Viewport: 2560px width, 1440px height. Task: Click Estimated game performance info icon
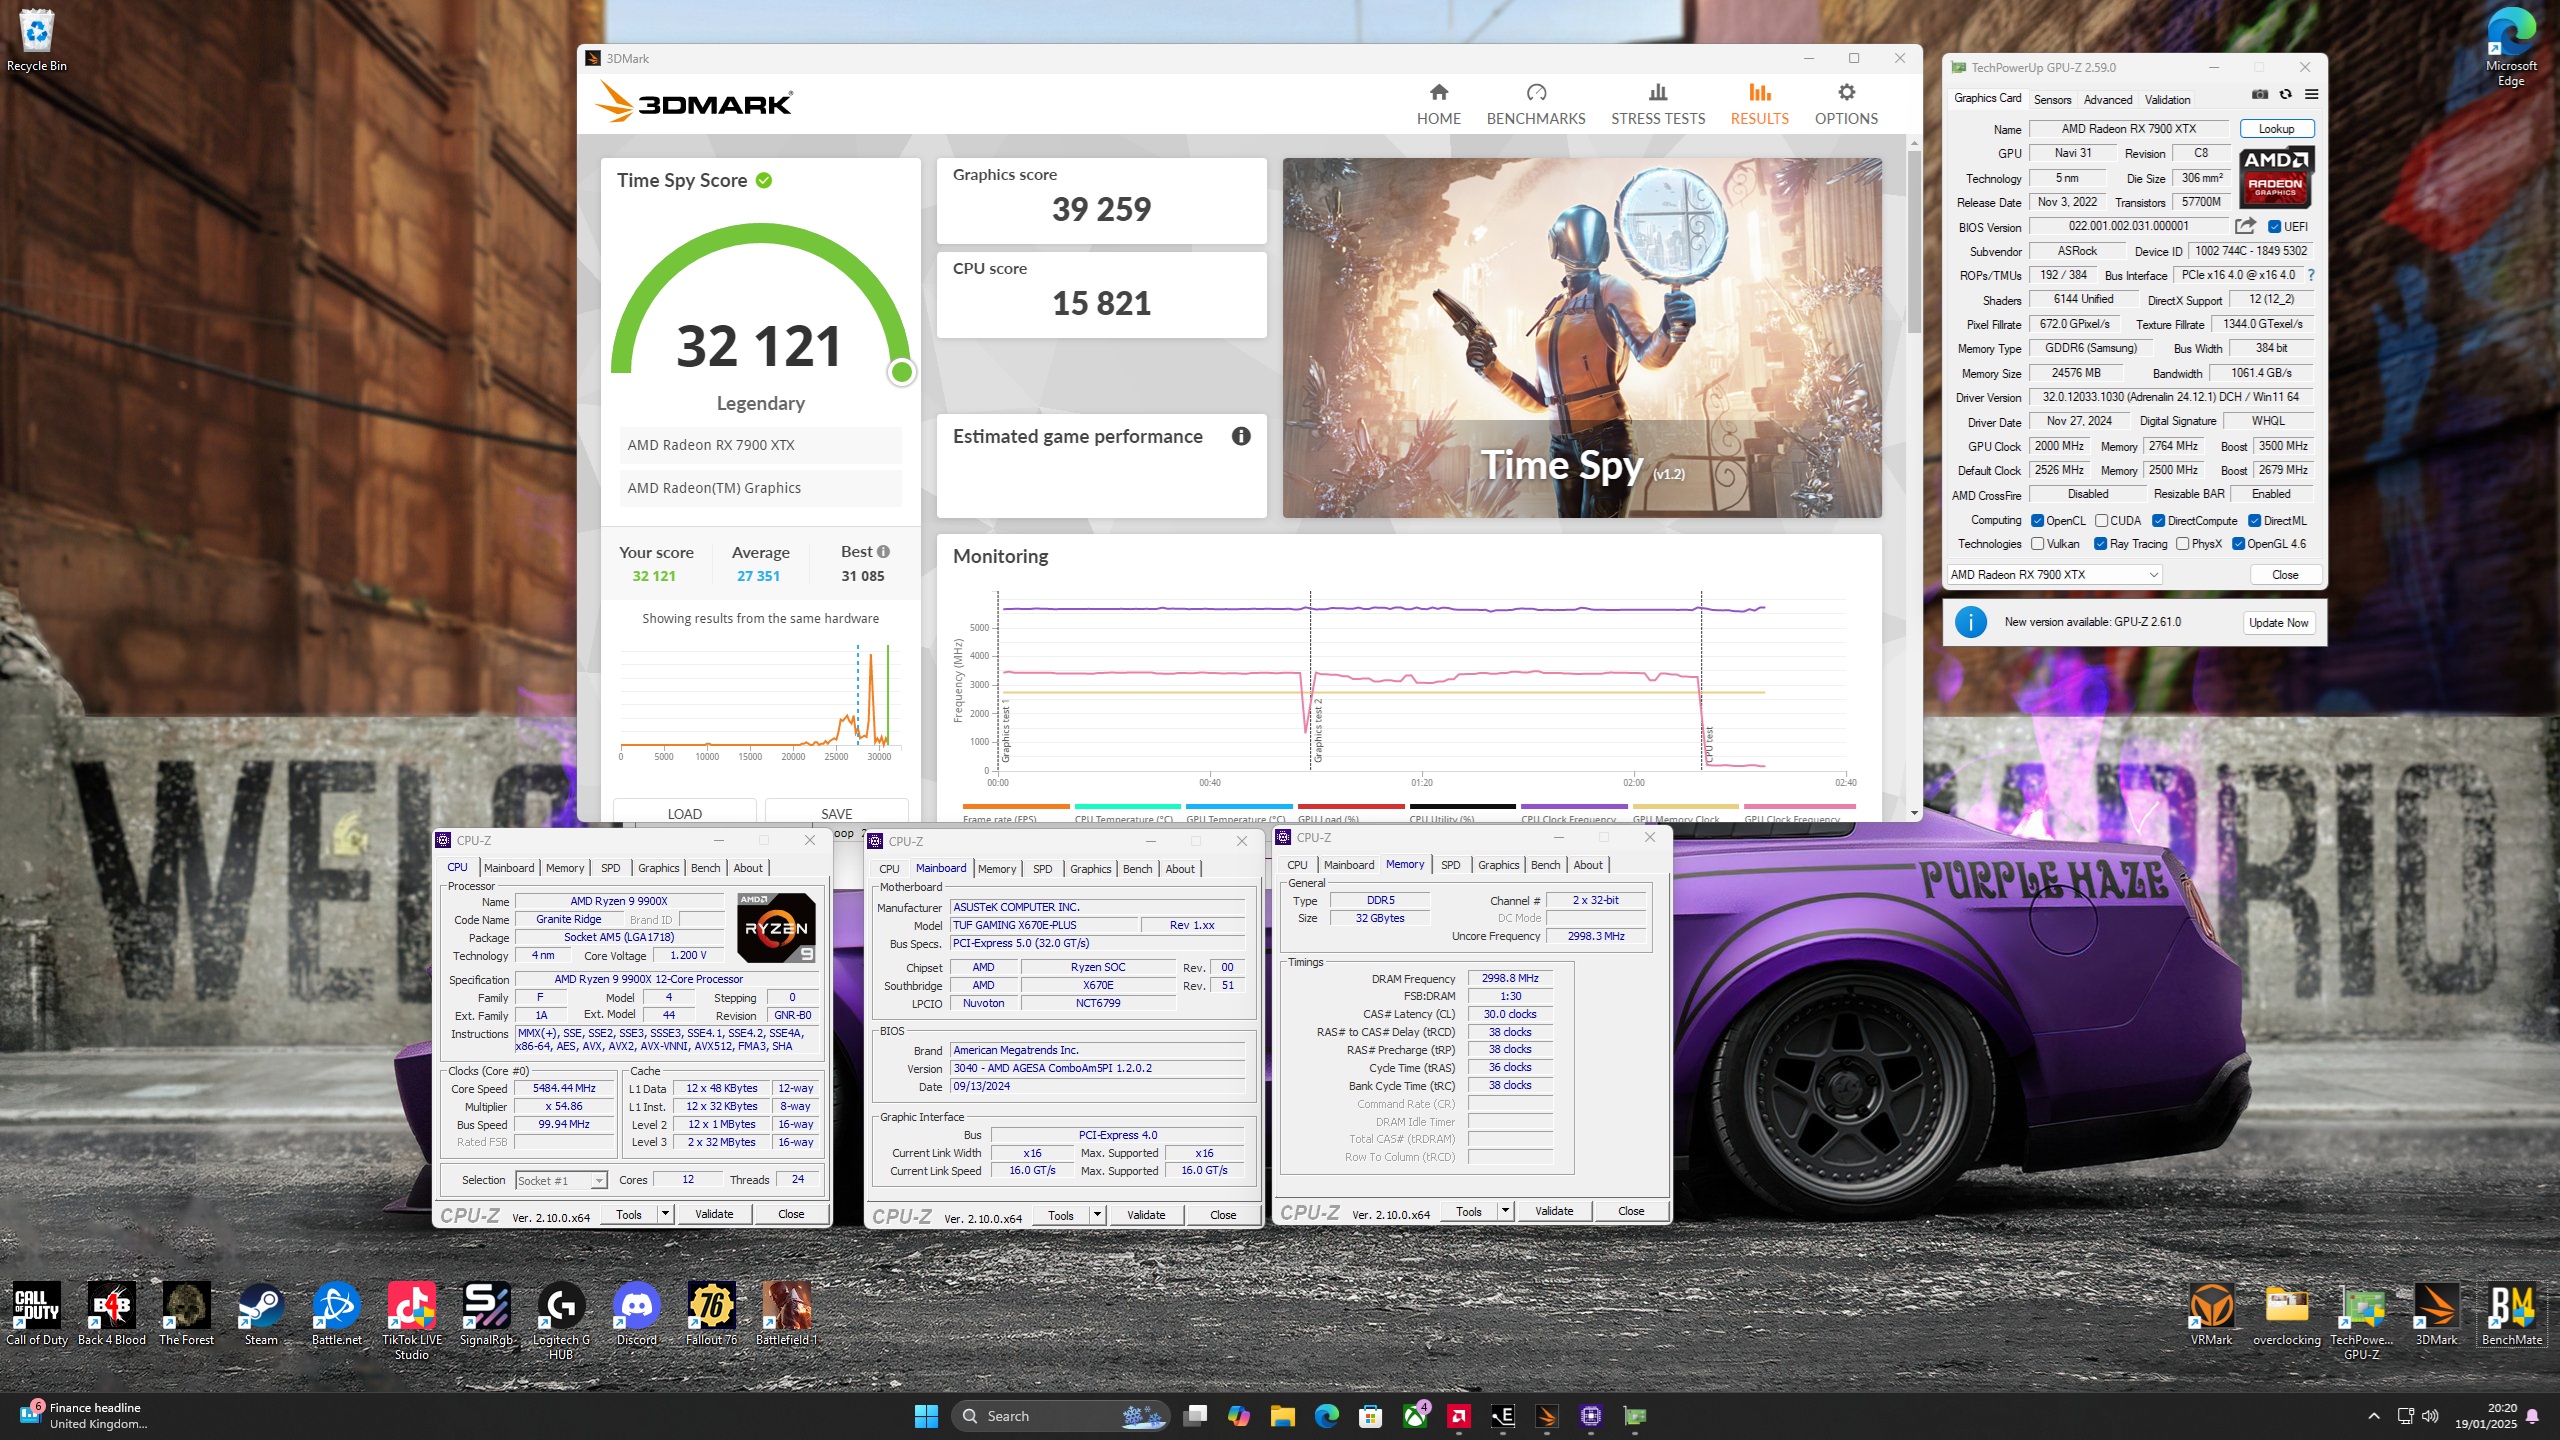pyautogui.click(x=1241, y=436)
